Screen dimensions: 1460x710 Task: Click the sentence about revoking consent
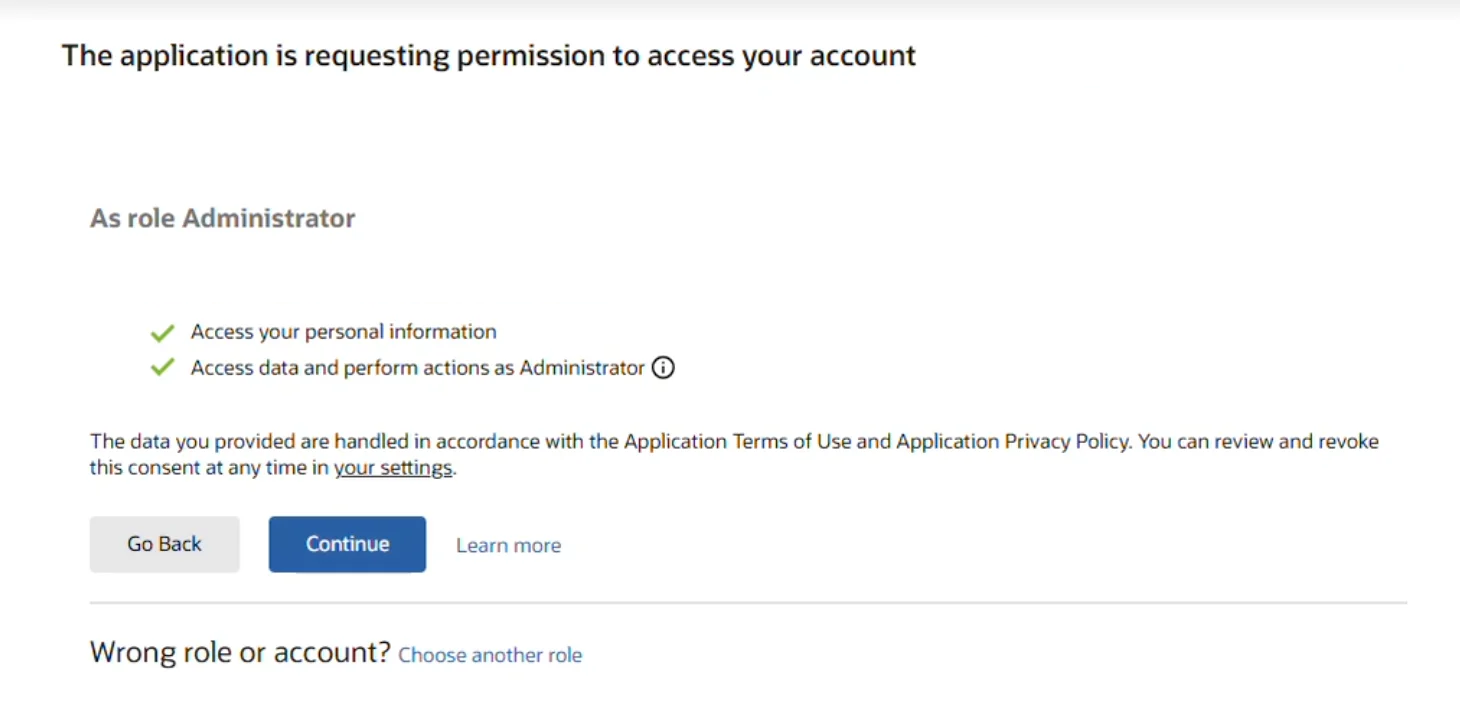(1258, 442)
